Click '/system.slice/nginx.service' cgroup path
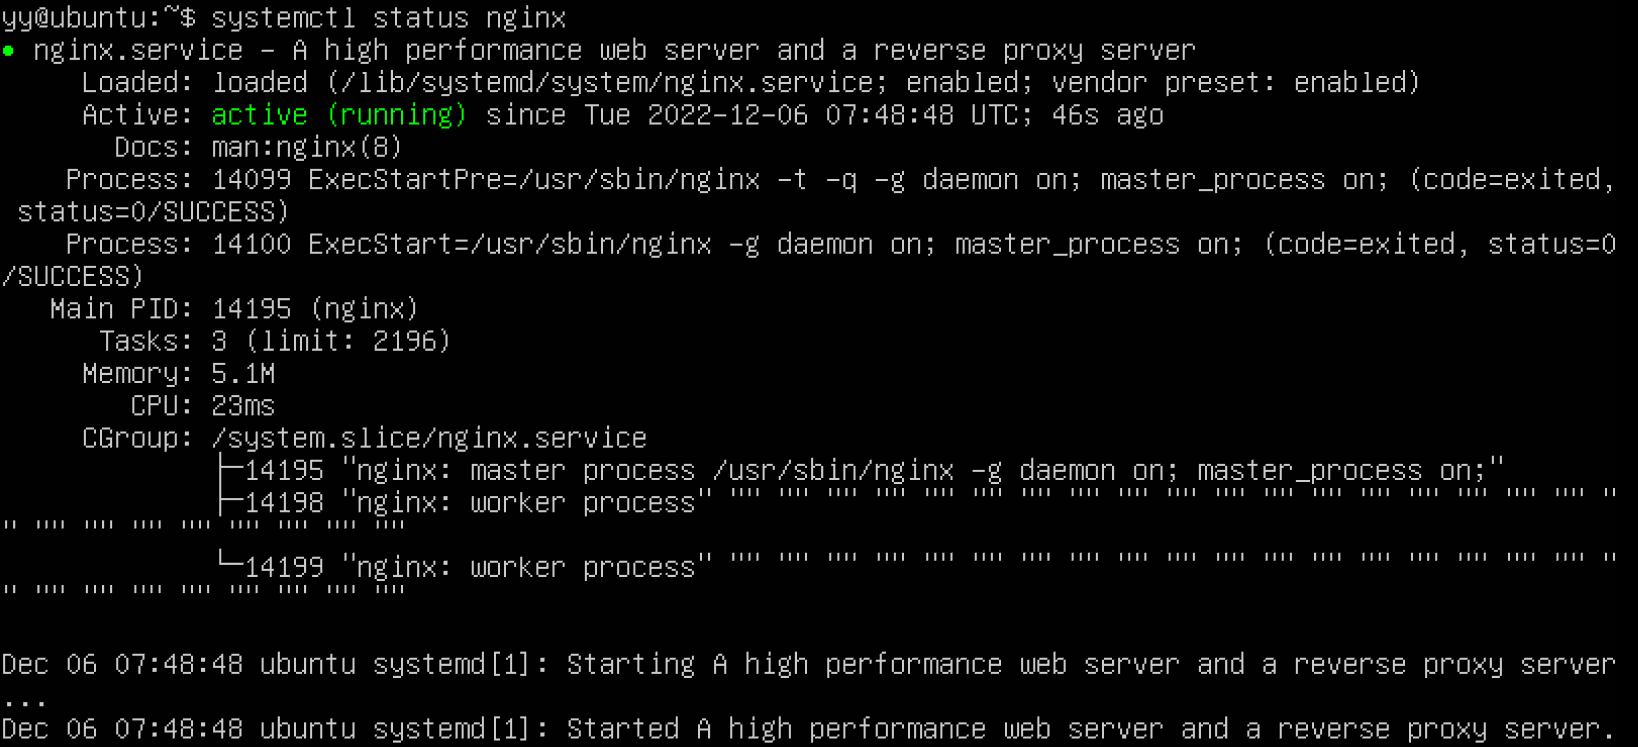Viewport: 1638px width, 747px height. tap(429, 438)
